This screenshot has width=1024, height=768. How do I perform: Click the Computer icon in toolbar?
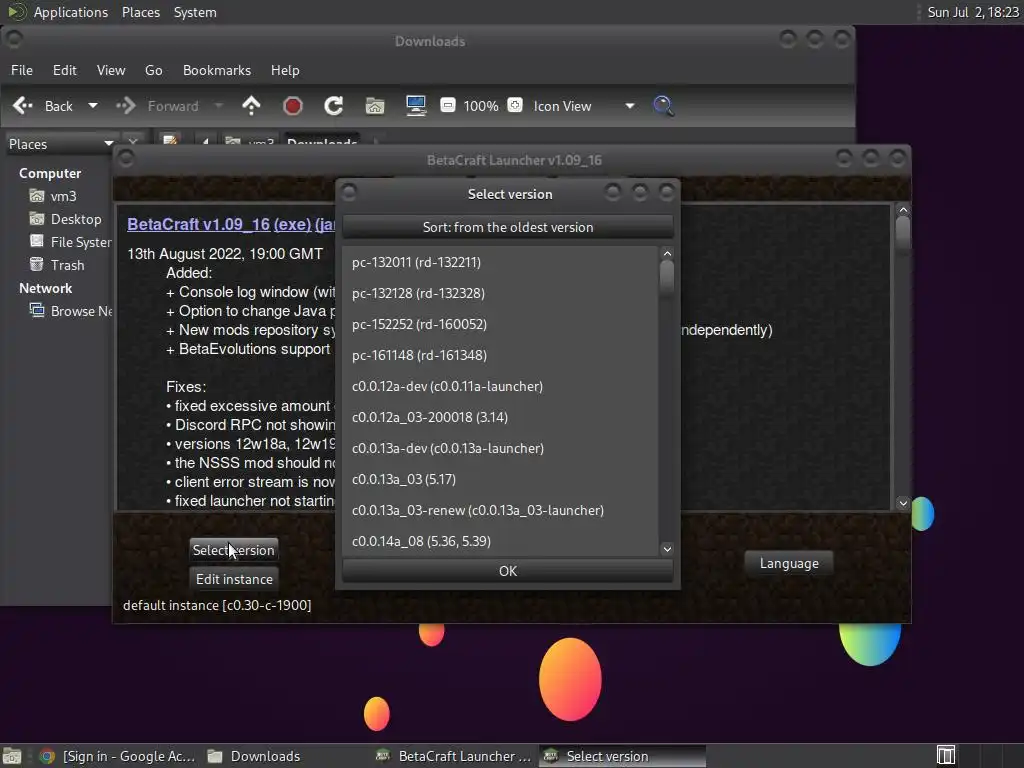click(416, 105)
